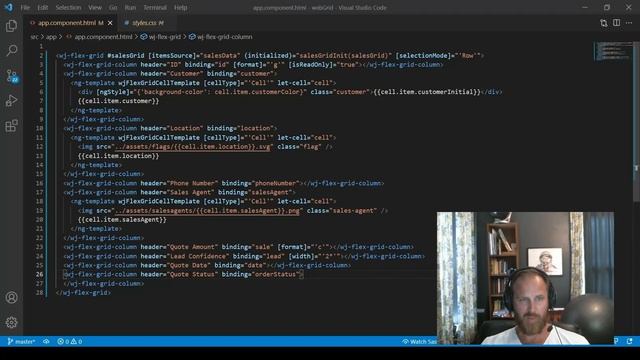Click the "Quote Date" header on line 25
640x360 pixels.
(x=189, y=265)
